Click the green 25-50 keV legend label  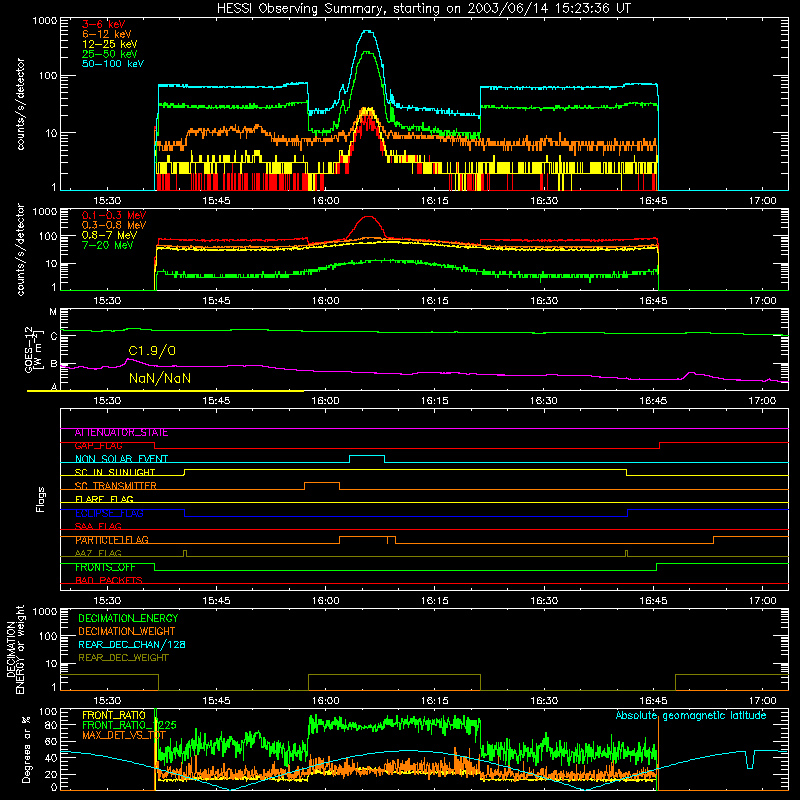point(110,54)
